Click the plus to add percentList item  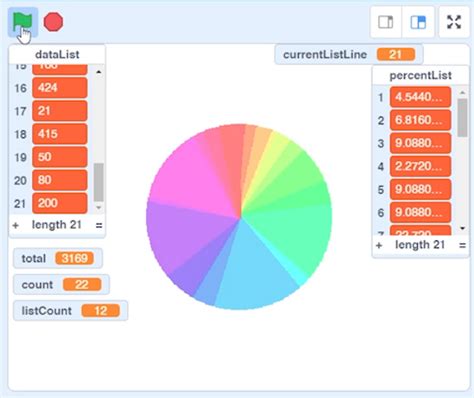point(379,246)
